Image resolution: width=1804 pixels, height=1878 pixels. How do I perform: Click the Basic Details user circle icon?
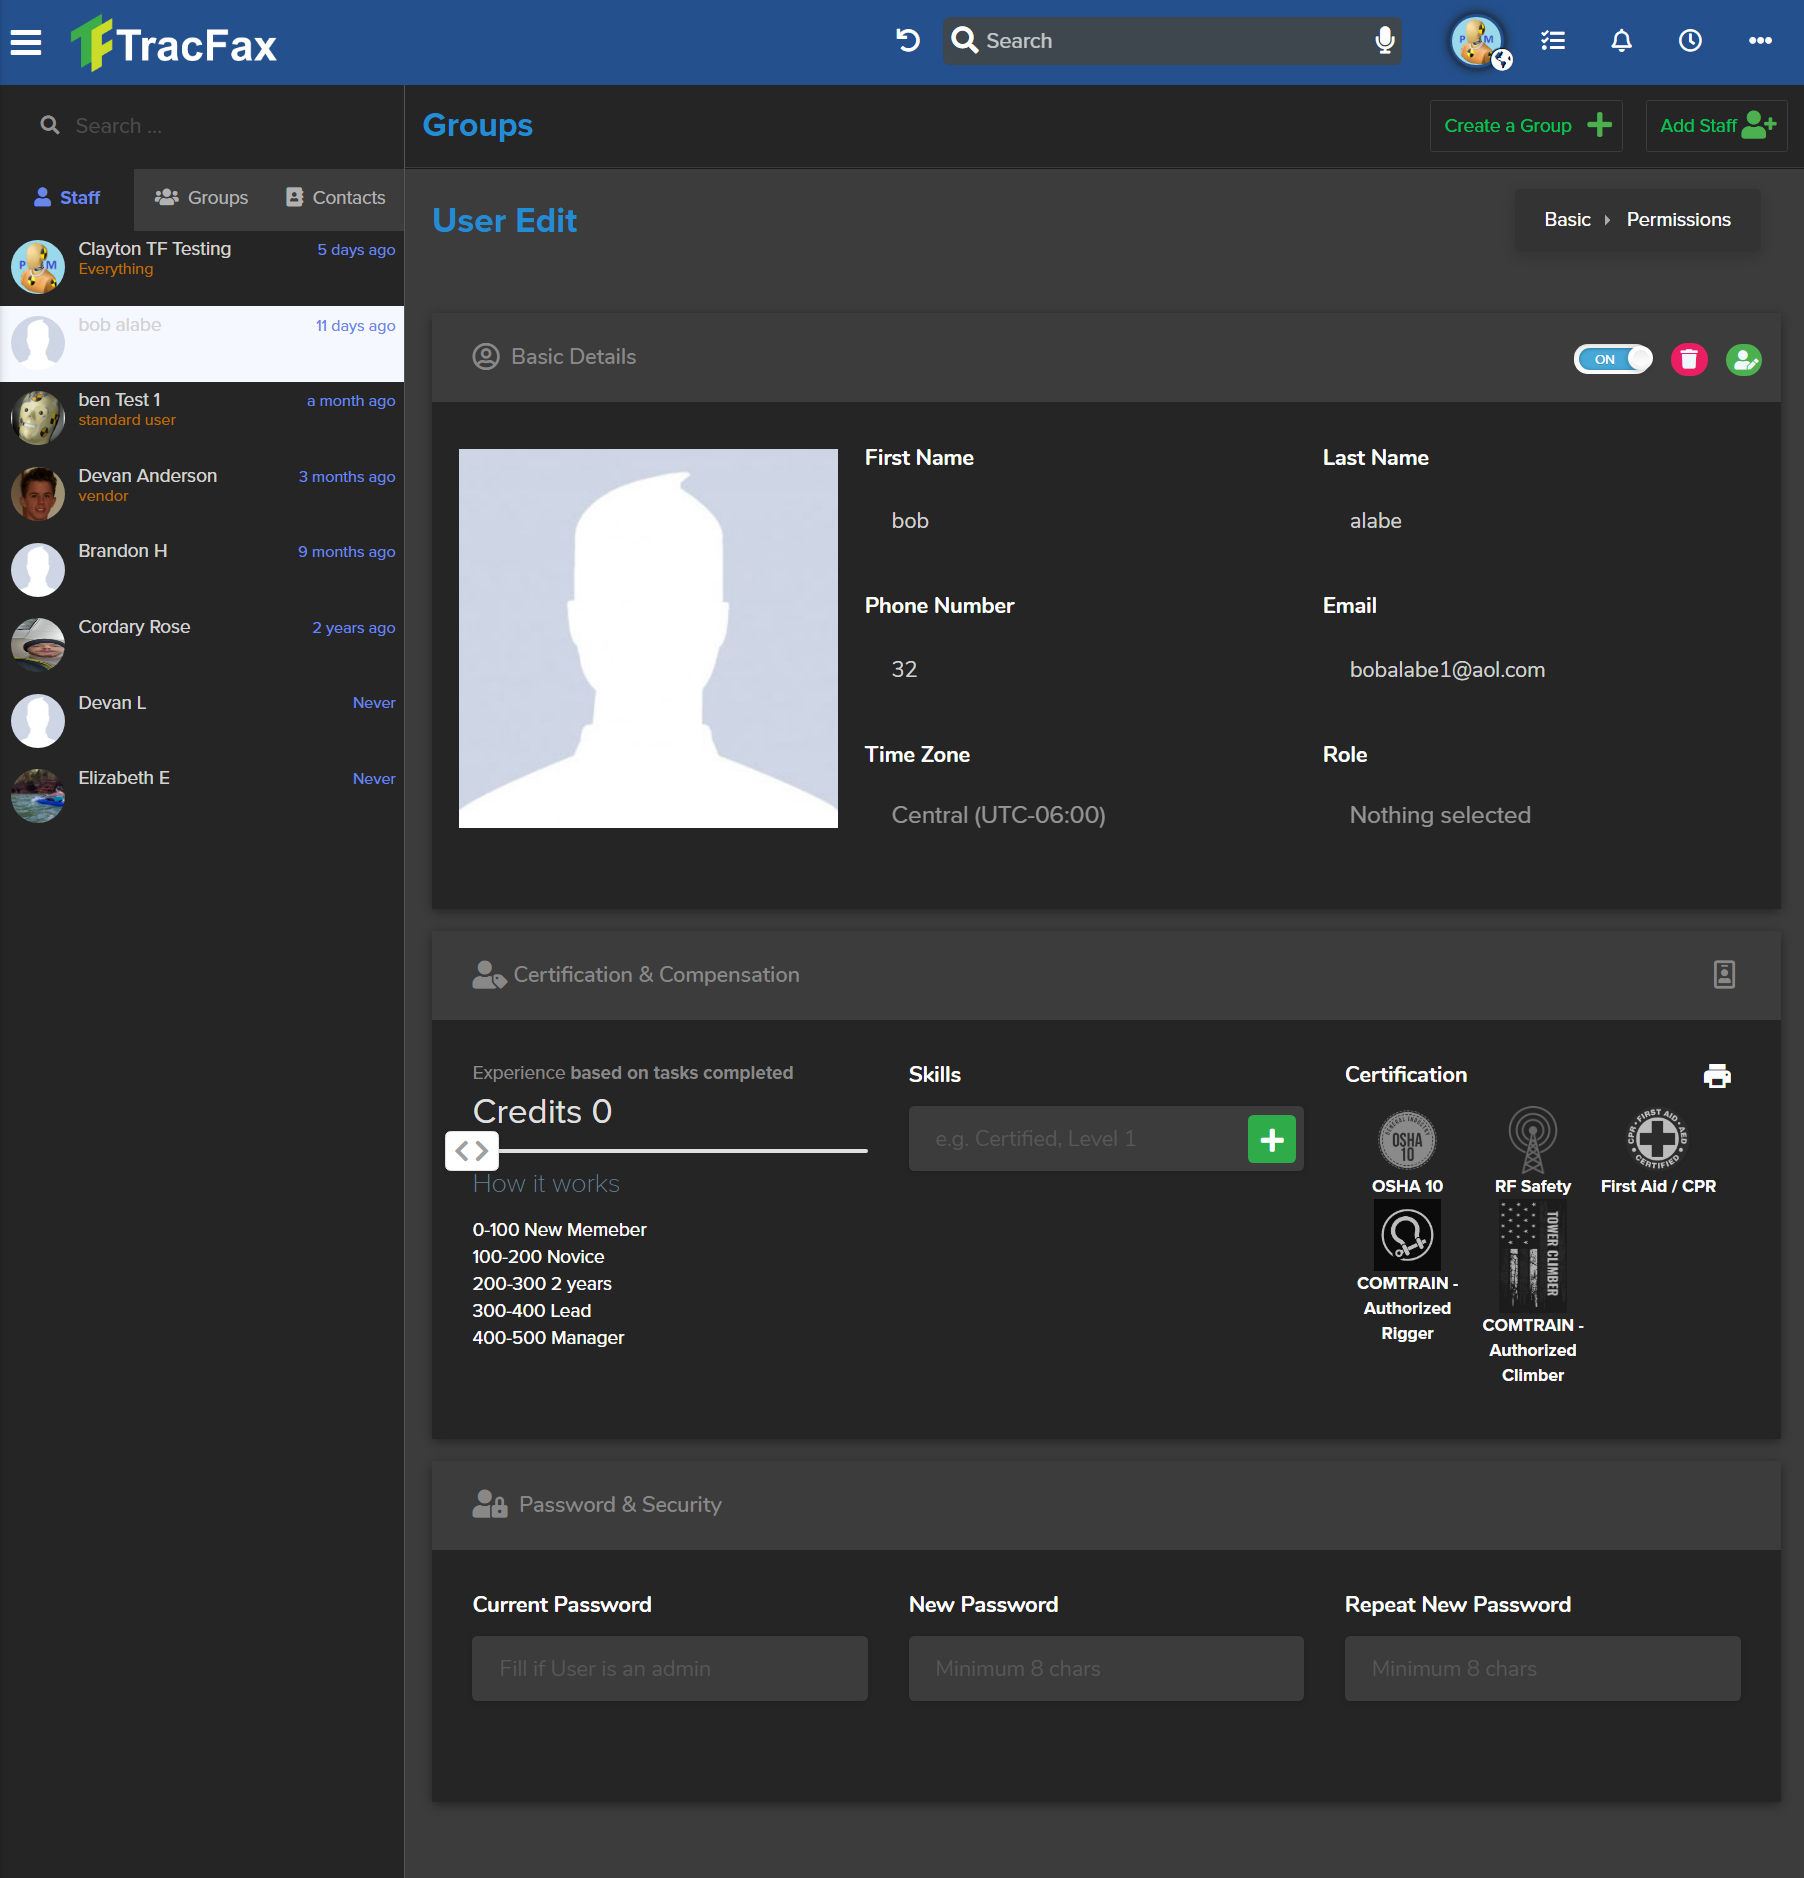click(486, 357)
